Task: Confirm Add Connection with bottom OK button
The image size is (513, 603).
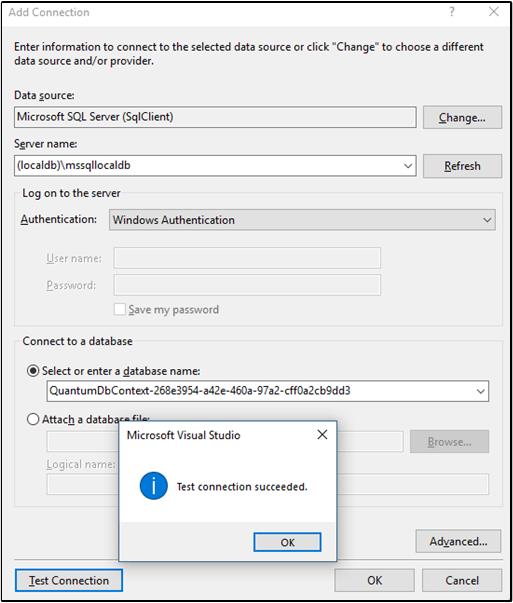Action: click(375, 580)
